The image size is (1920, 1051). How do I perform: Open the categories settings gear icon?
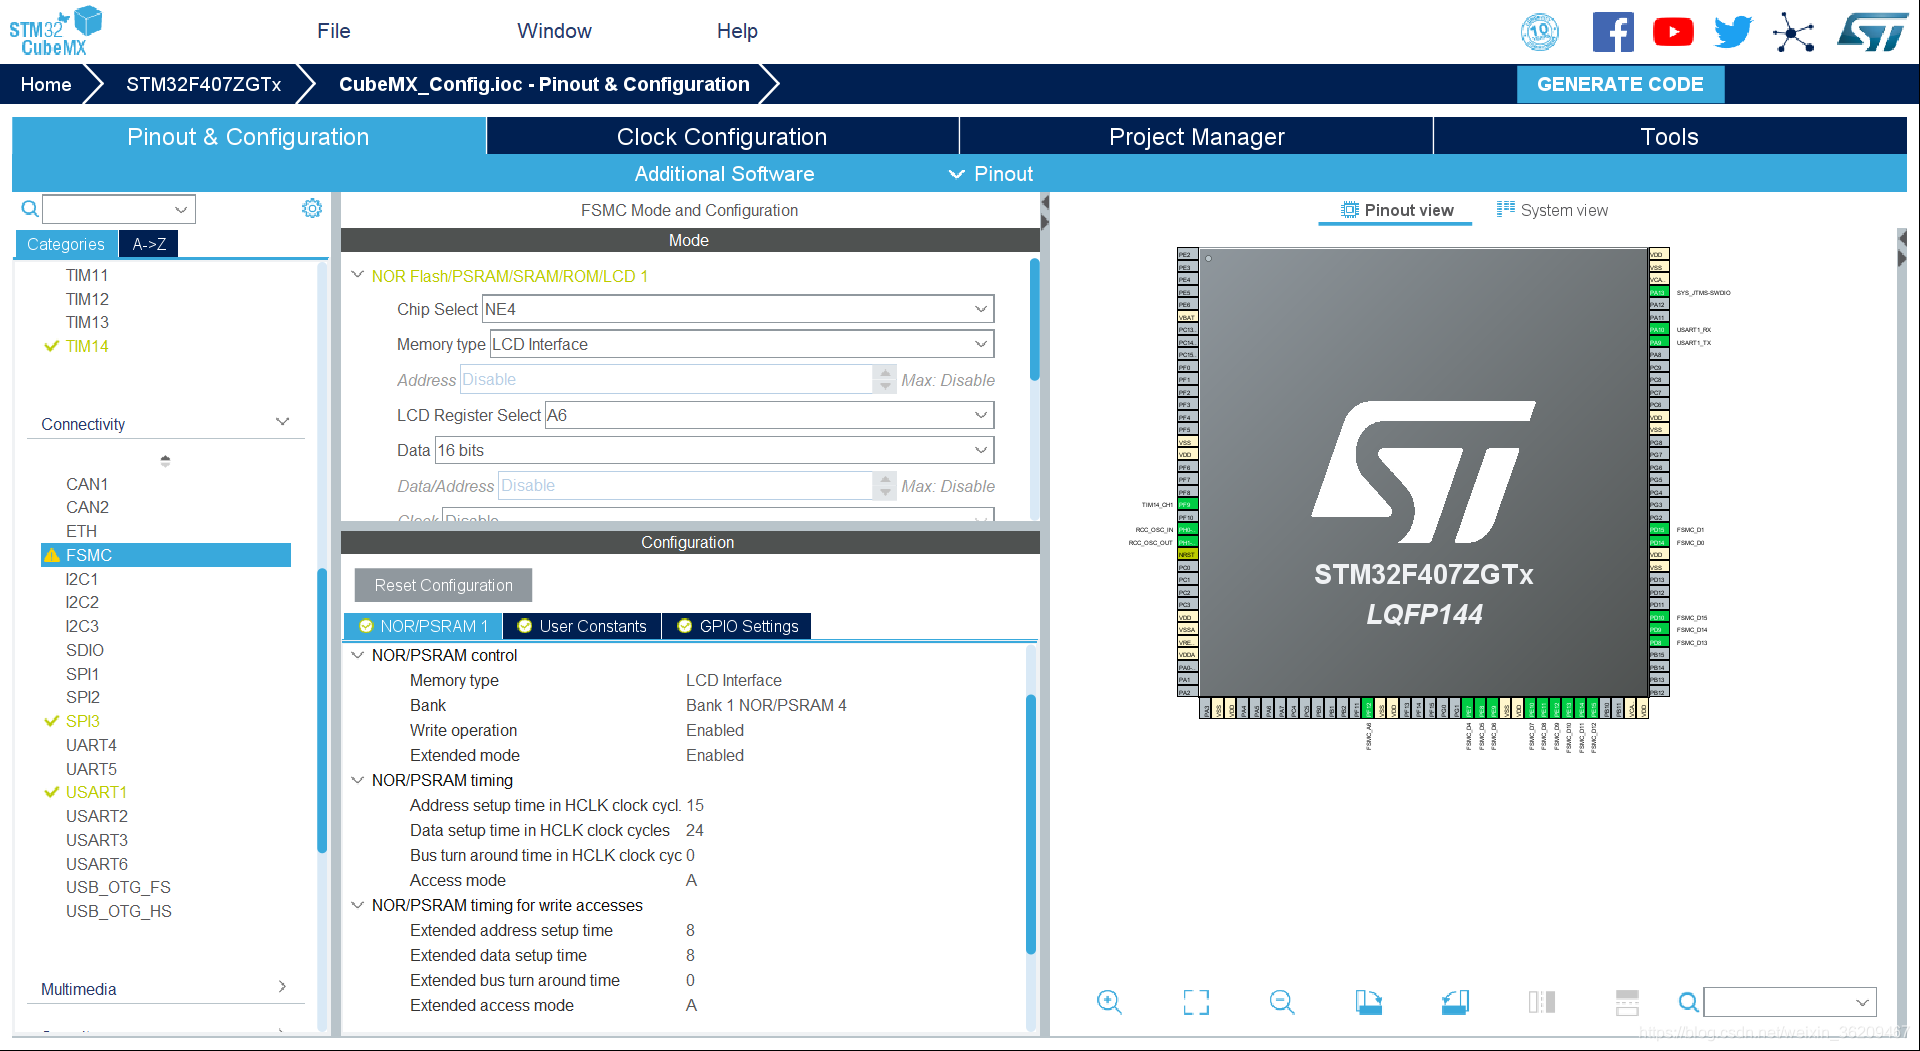312,208
